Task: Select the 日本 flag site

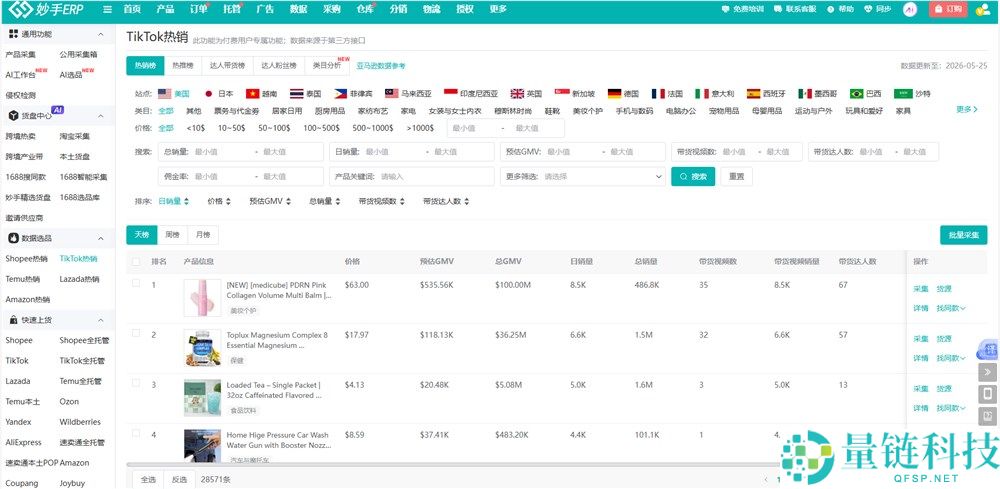Action: [208, 94]
